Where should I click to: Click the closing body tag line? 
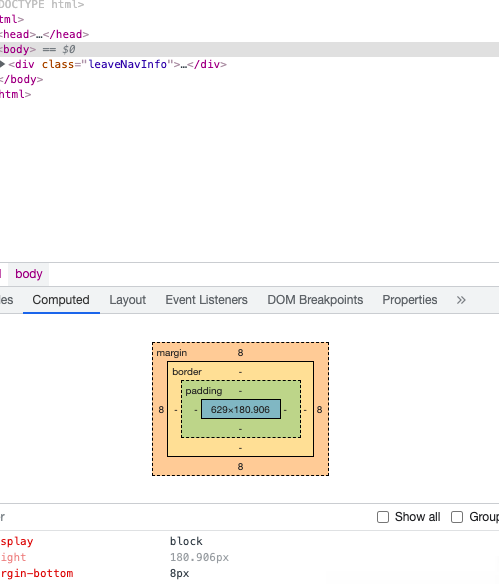21,79
